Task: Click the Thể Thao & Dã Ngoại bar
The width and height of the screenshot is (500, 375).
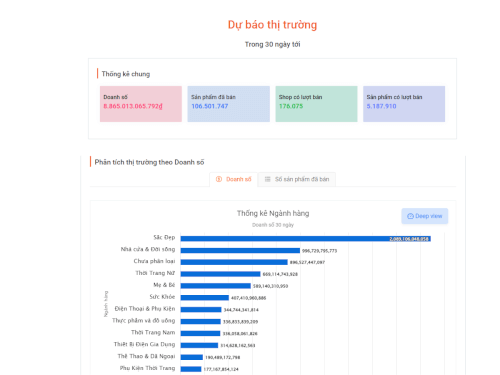Action: (192, 357)
